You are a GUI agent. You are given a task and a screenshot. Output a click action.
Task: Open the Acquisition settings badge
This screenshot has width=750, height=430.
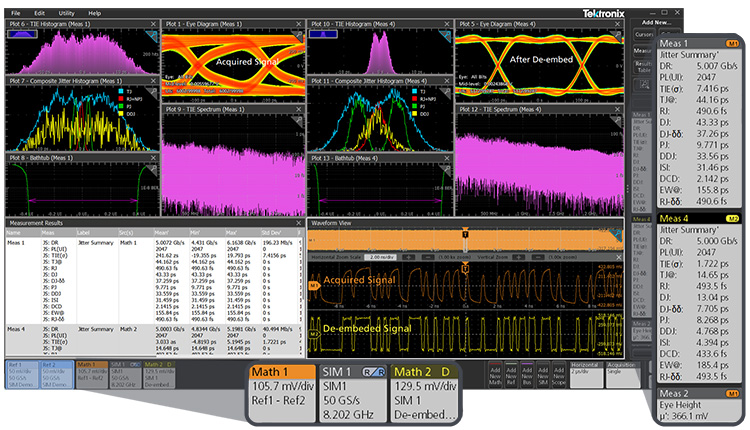click(618, 372)
